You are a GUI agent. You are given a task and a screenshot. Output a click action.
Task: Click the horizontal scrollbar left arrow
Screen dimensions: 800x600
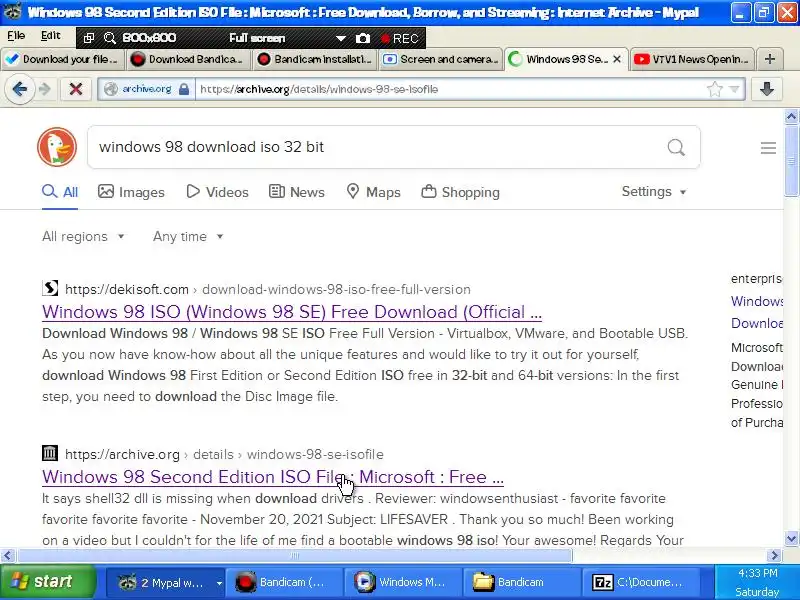(7, 555)
